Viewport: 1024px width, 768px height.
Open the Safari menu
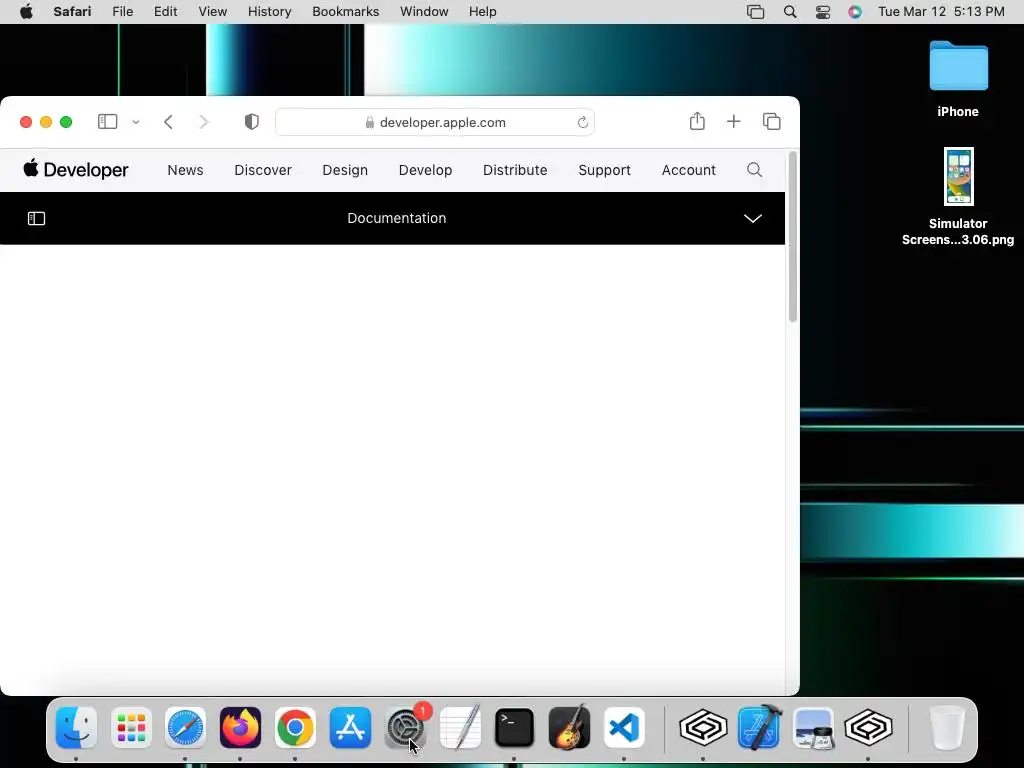point(72,12)
